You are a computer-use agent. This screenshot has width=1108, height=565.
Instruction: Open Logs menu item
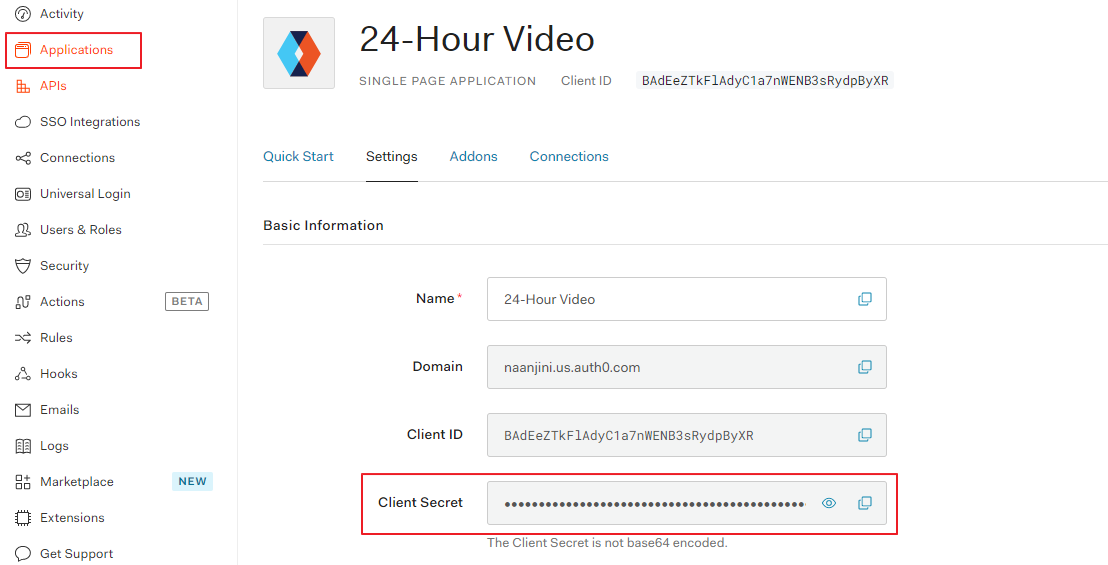(54, 446)
